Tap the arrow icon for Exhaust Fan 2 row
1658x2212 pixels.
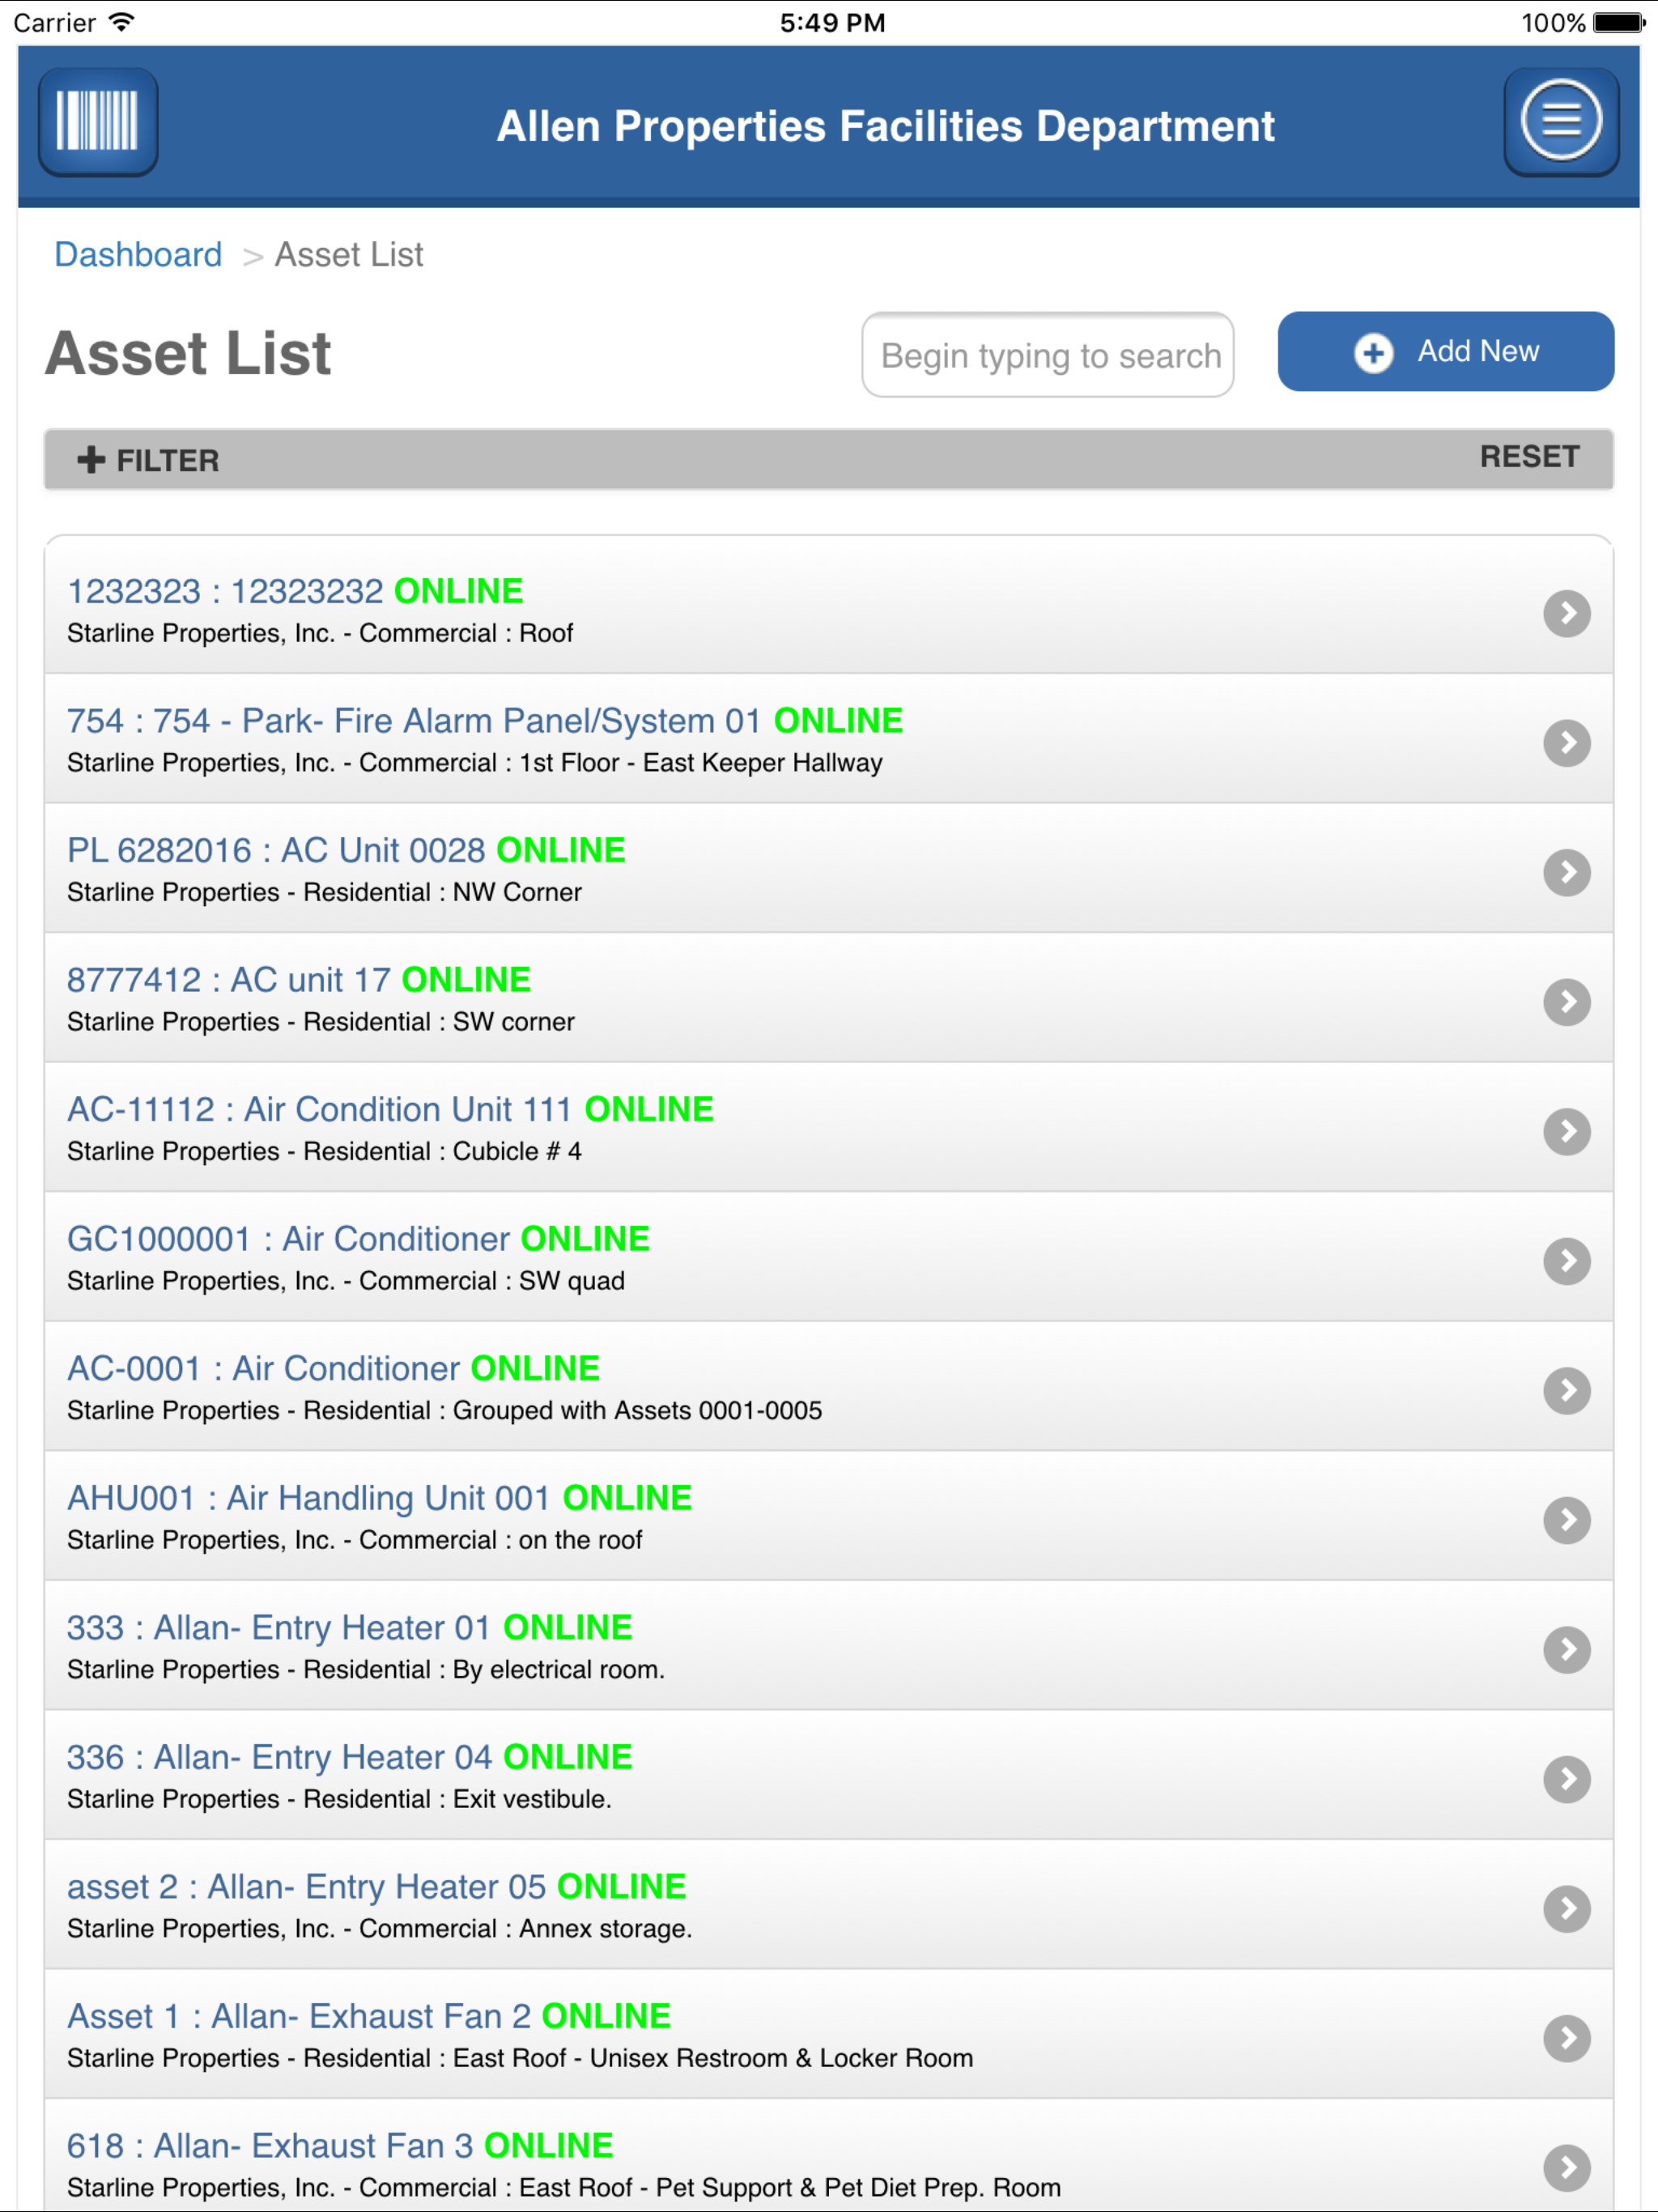[1566, 2038]
